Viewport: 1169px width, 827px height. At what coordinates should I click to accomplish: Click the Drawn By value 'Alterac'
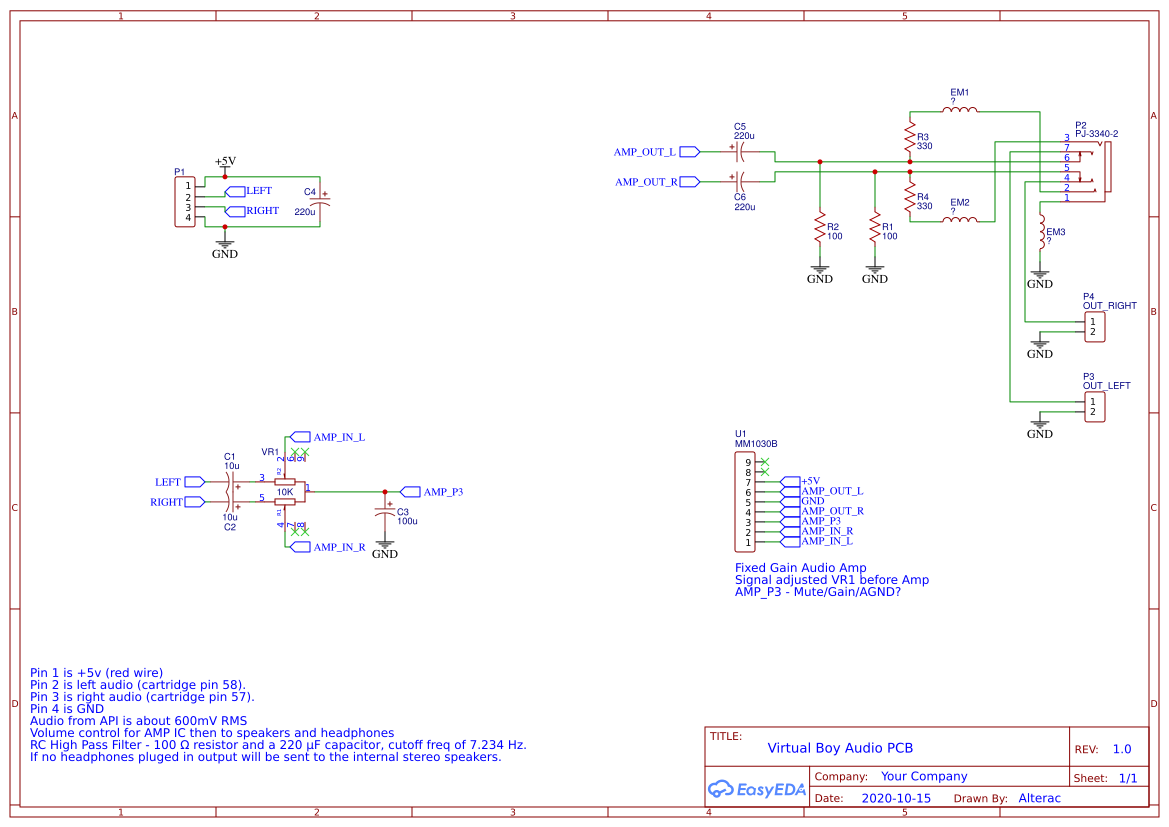click(x=1039, y=798)
